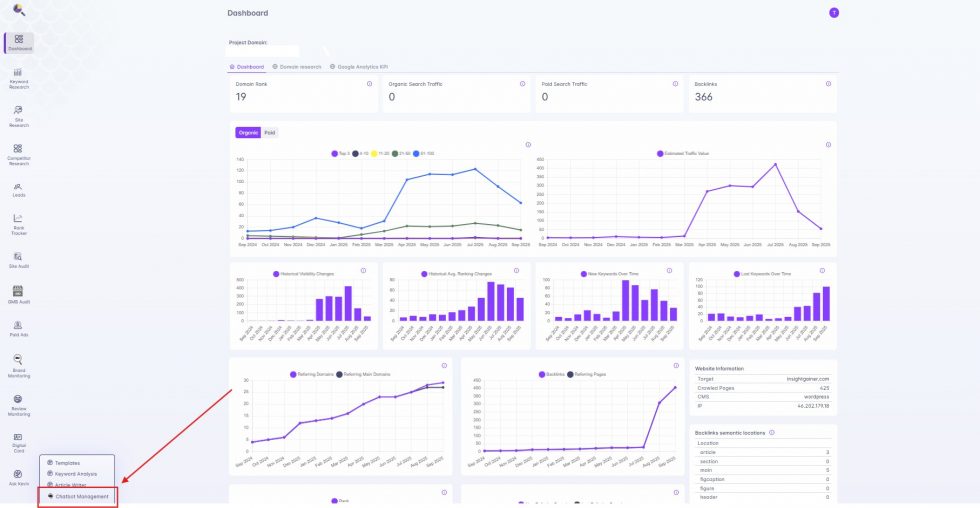Click the Crawled Pages row
Image resolution: width=980 pixels, height=508 pixels.
(763, 388)
